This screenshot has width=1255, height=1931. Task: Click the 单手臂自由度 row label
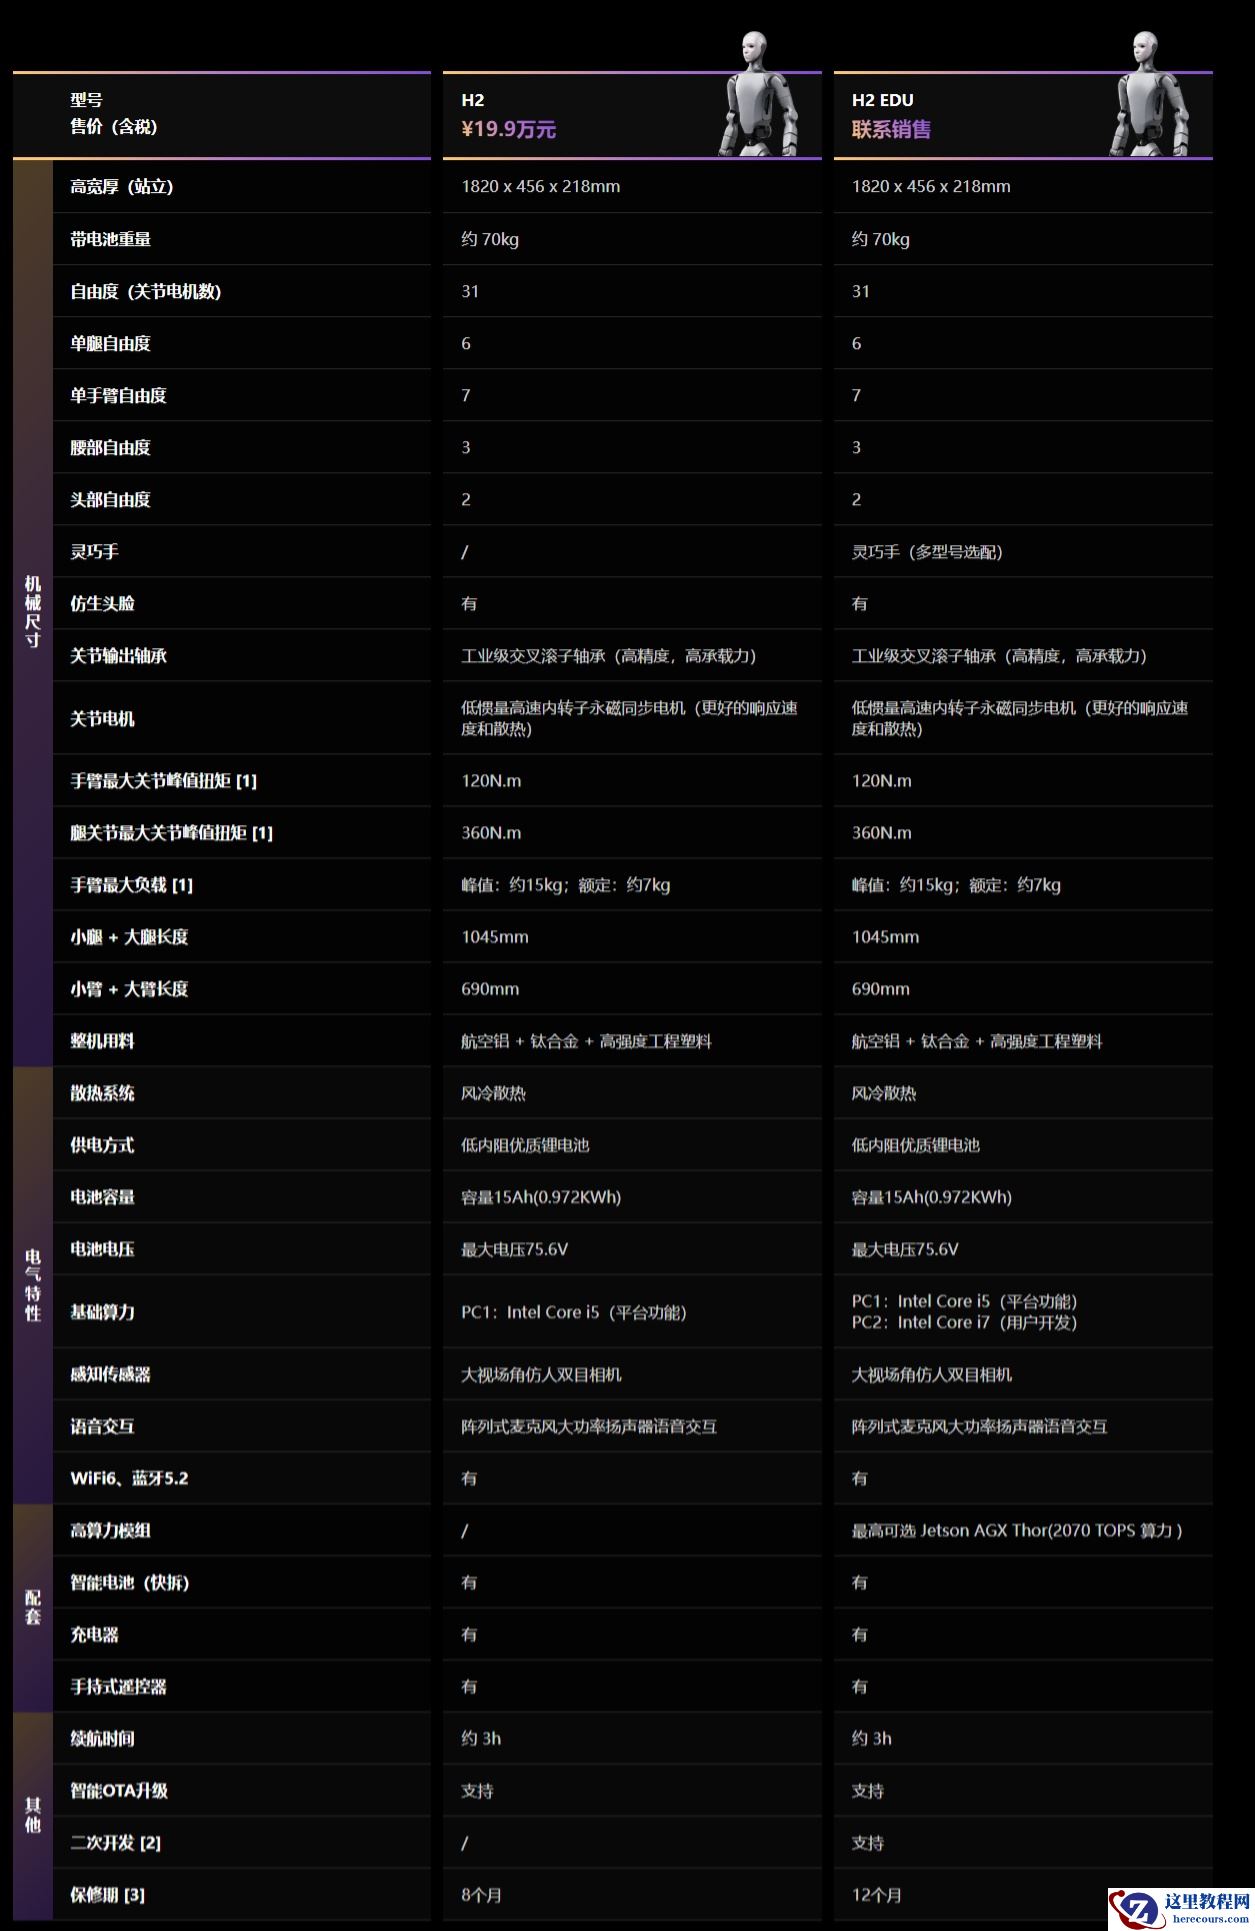(118, 395)
